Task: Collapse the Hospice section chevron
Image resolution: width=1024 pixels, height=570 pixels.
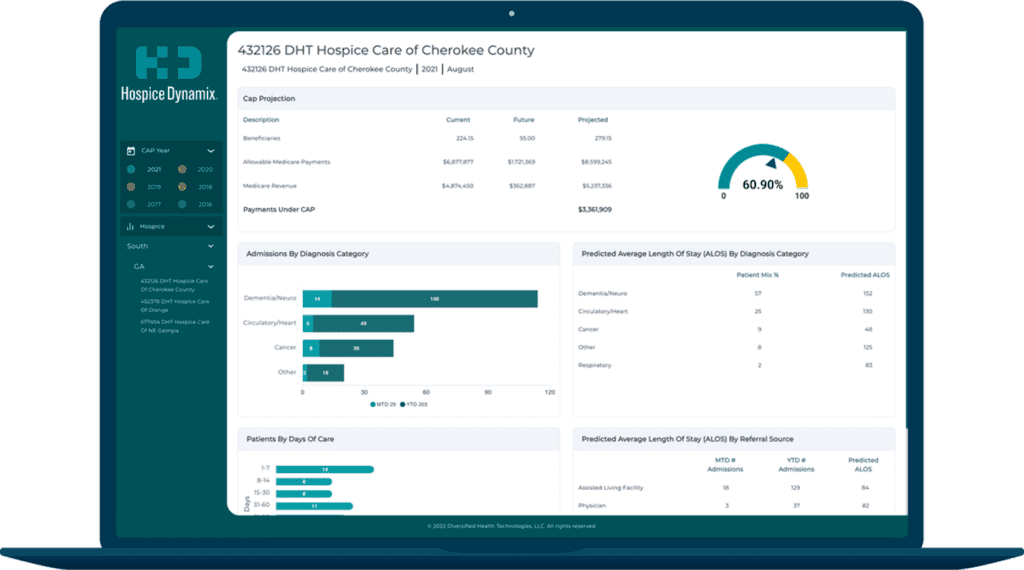Action: 211,227
